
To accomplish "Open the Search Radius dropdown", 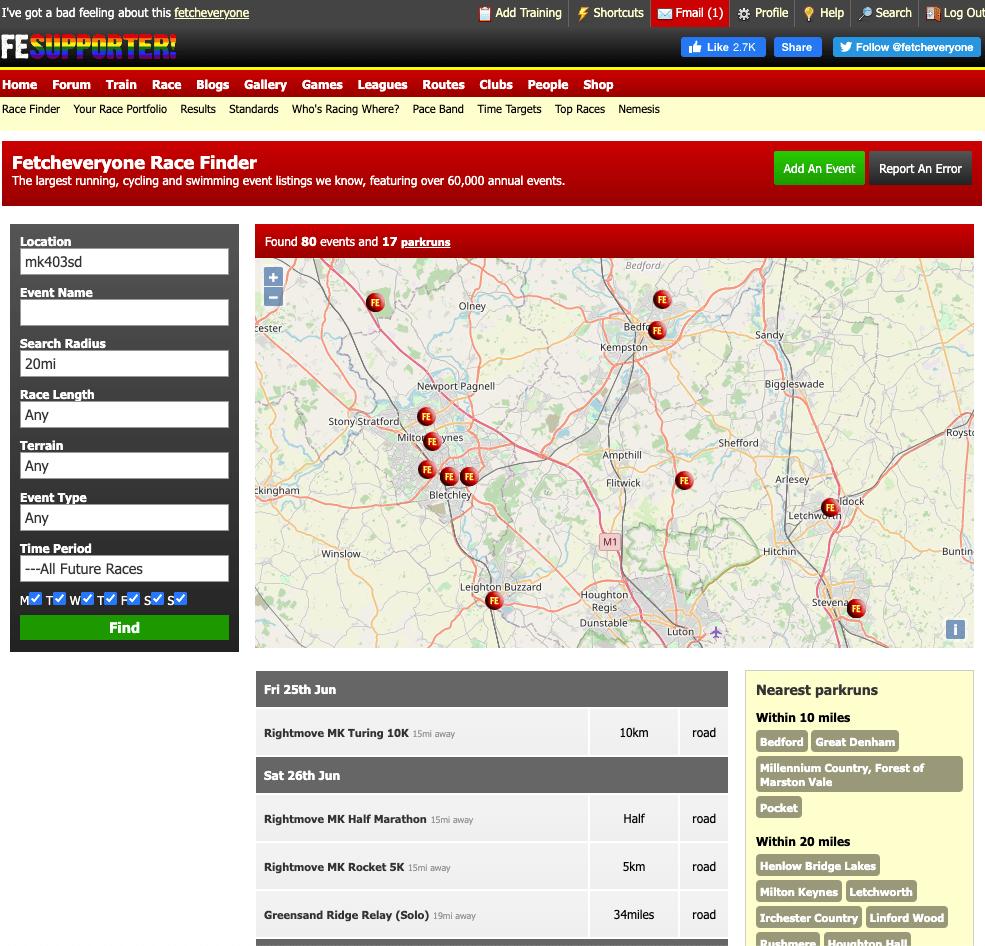I will coord(124,364).
